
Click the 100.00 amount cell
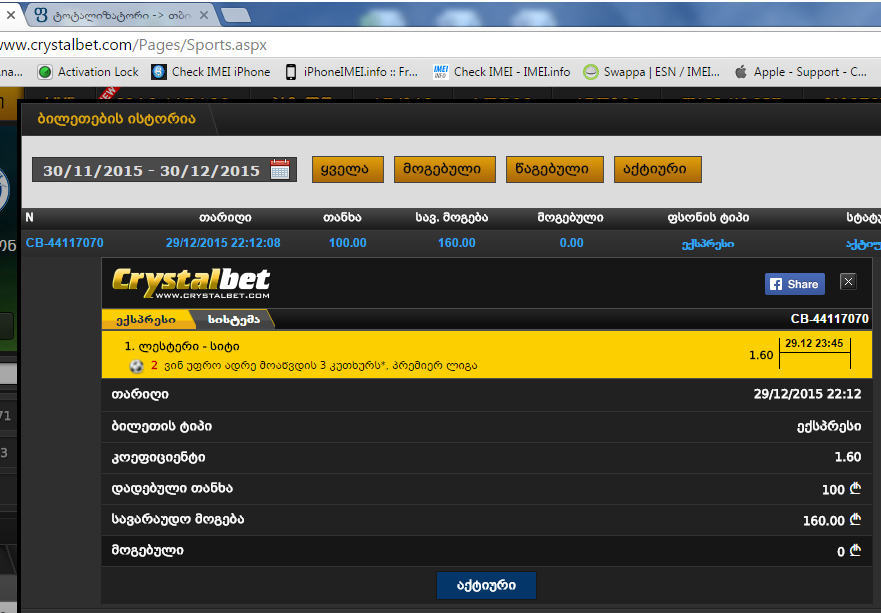pyautogui.click(x=348, y=243)
